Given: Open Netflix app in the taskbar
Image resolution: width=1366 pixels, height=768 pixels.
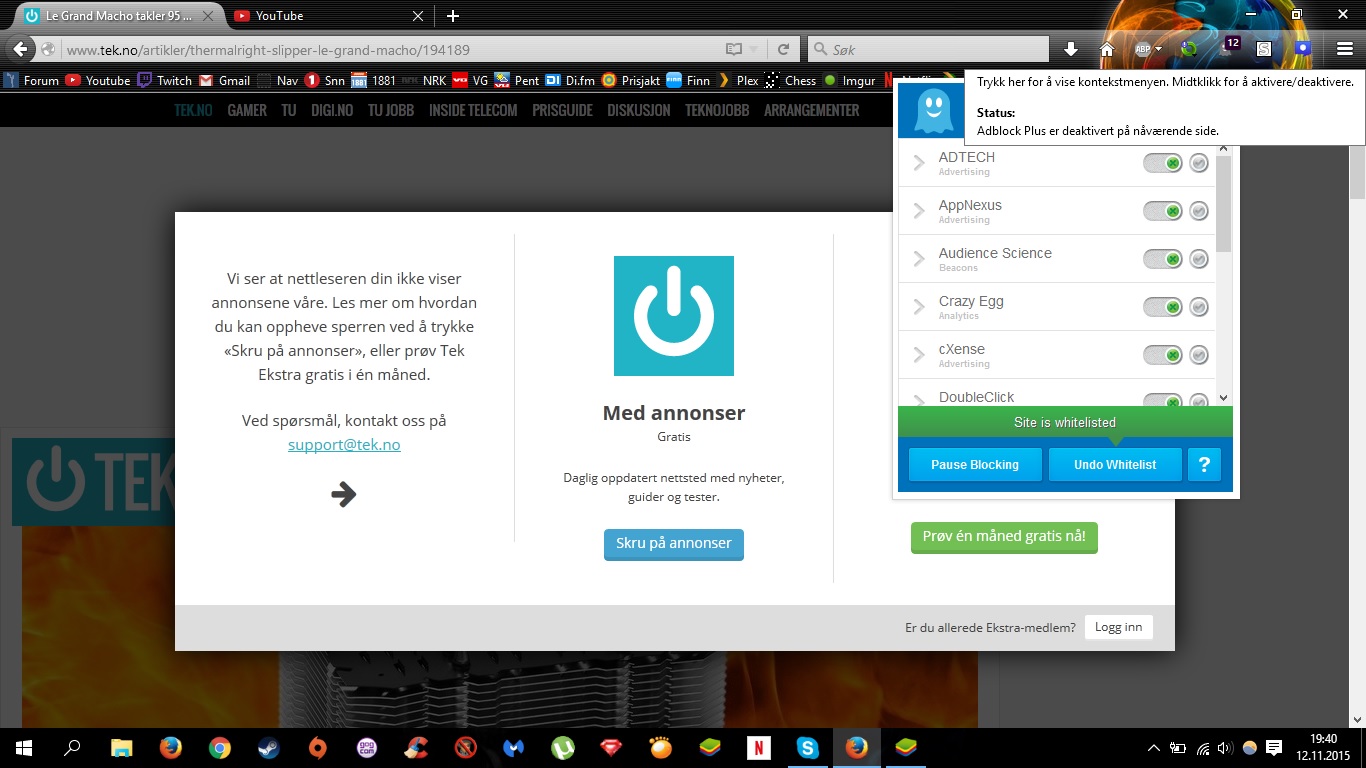Looking at the screenshot, I should click(x=758, y=747).
